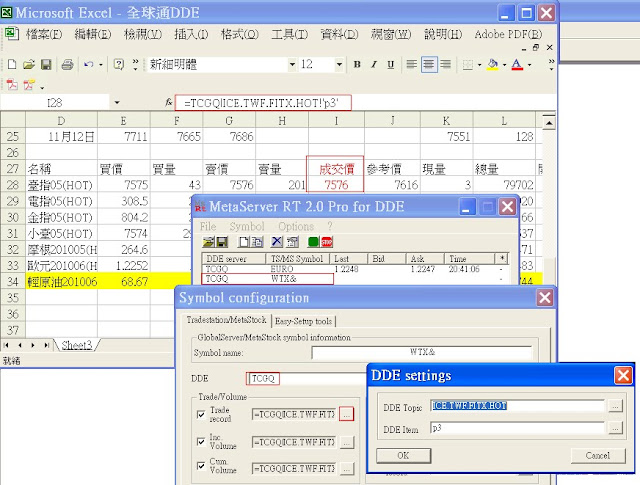
Task: Open the Undo history dropdown arrow
Action: [x=100, y=65]
